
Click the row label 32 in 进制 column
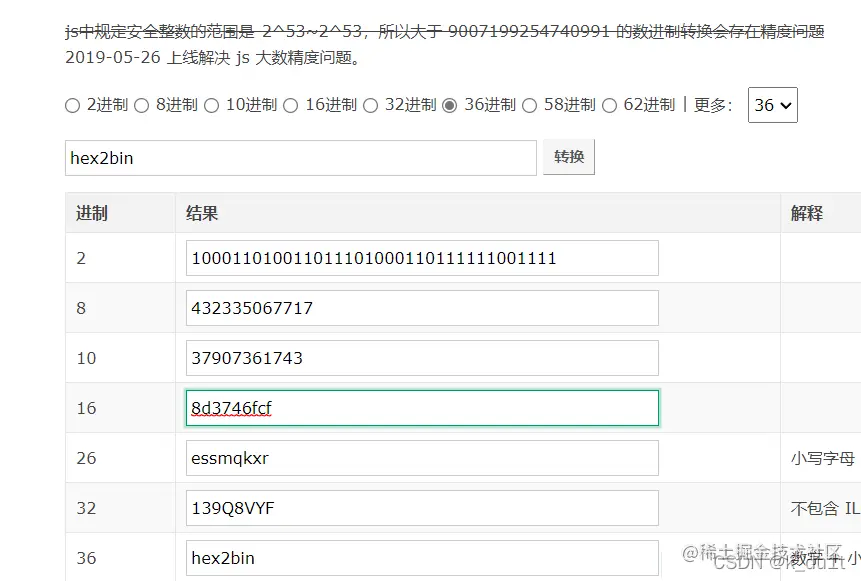(86, 508)
